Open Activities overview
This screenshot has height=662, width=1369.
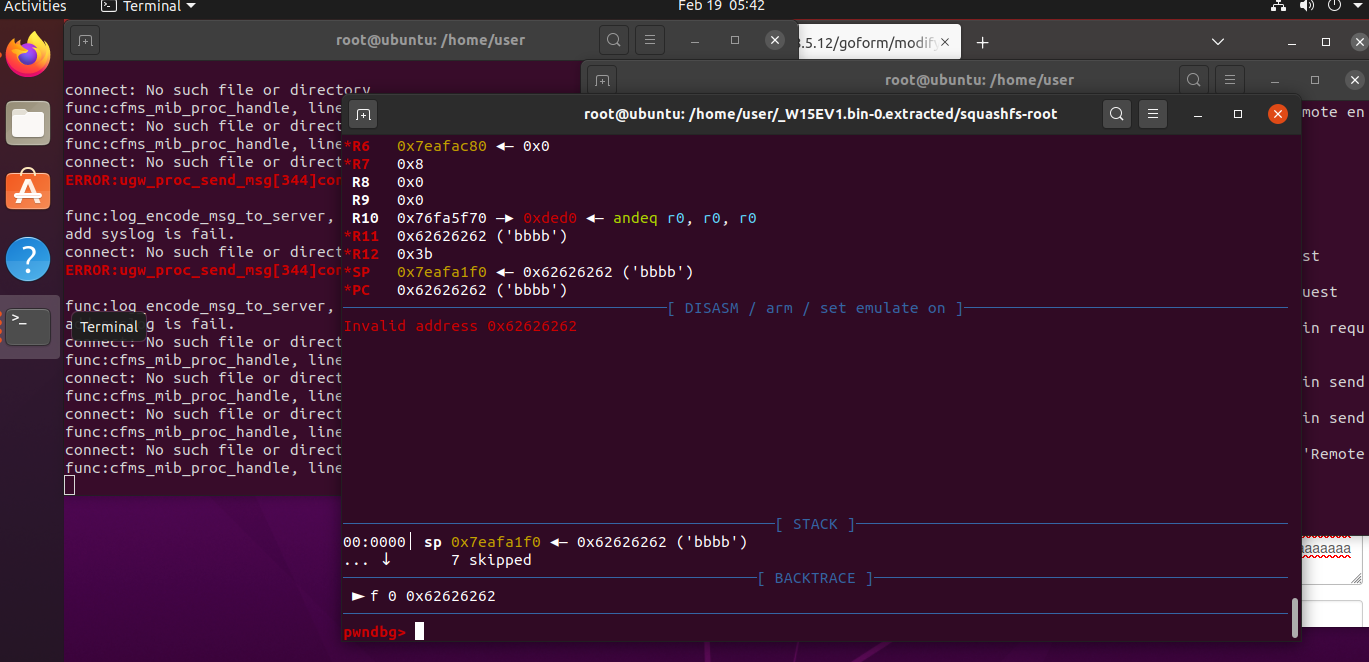click(x=35, y=7)
